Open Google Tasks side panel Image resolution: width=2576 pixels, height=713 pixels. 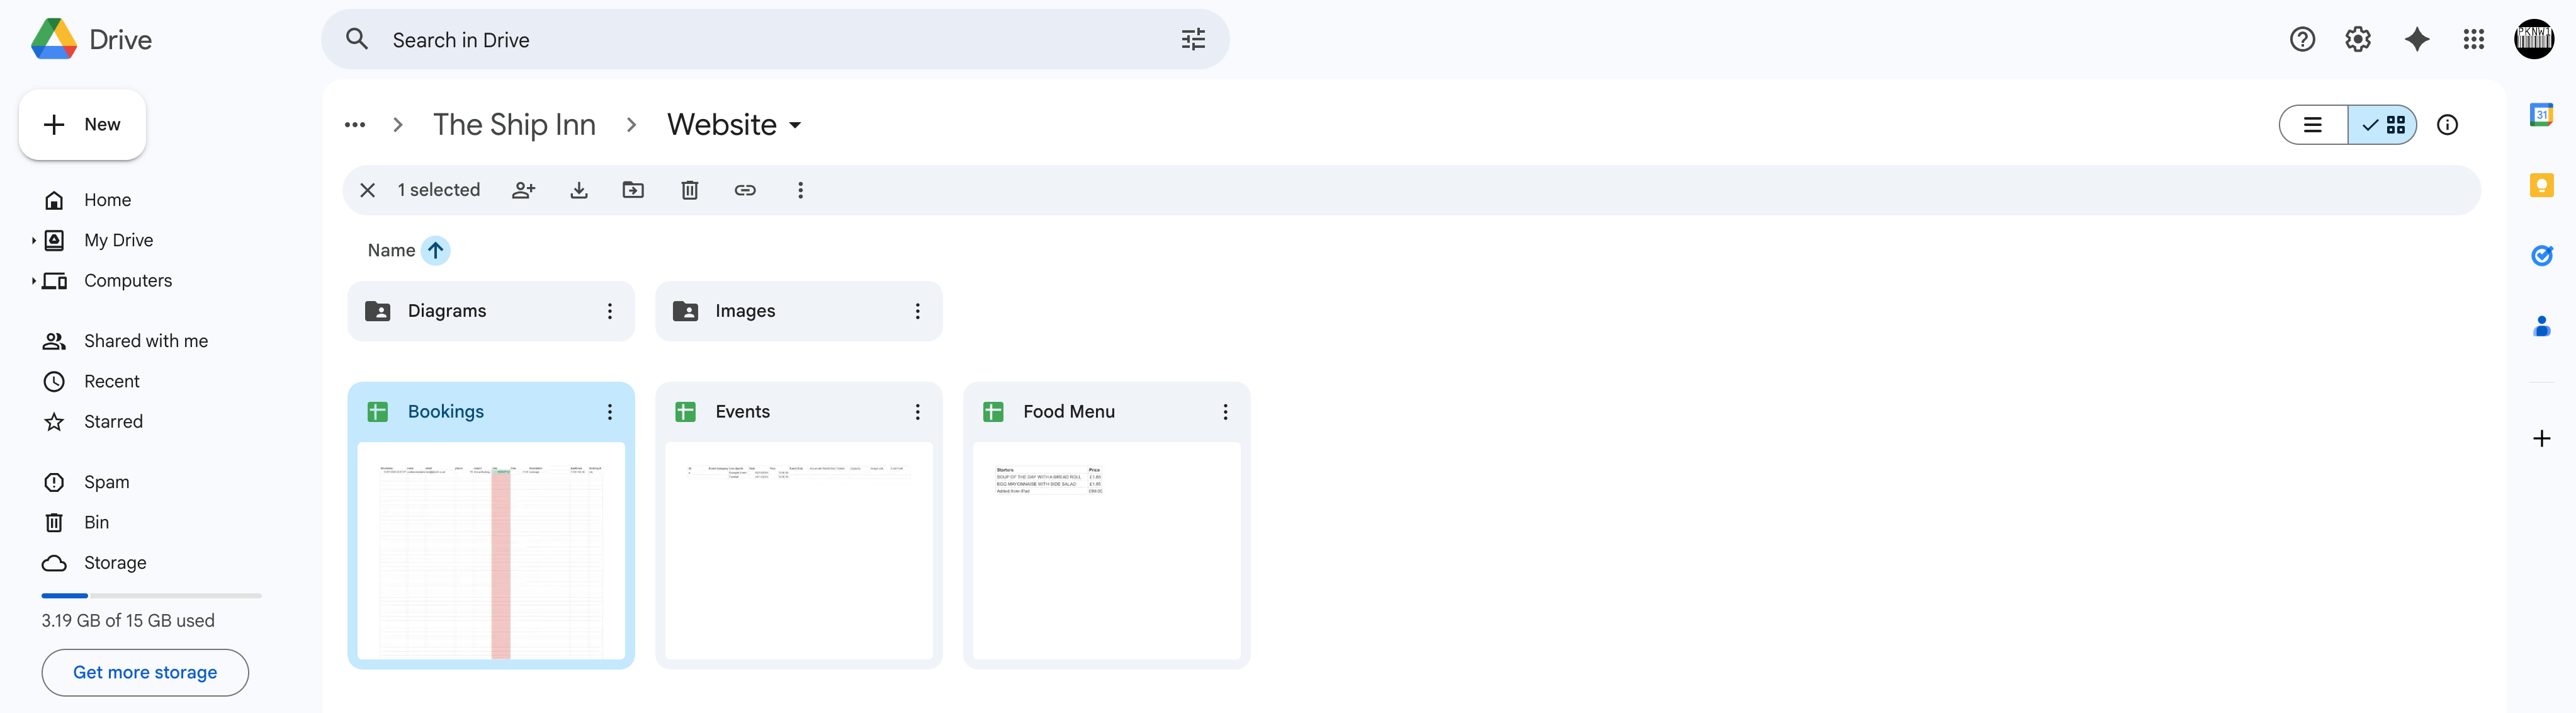[2541, 255]
